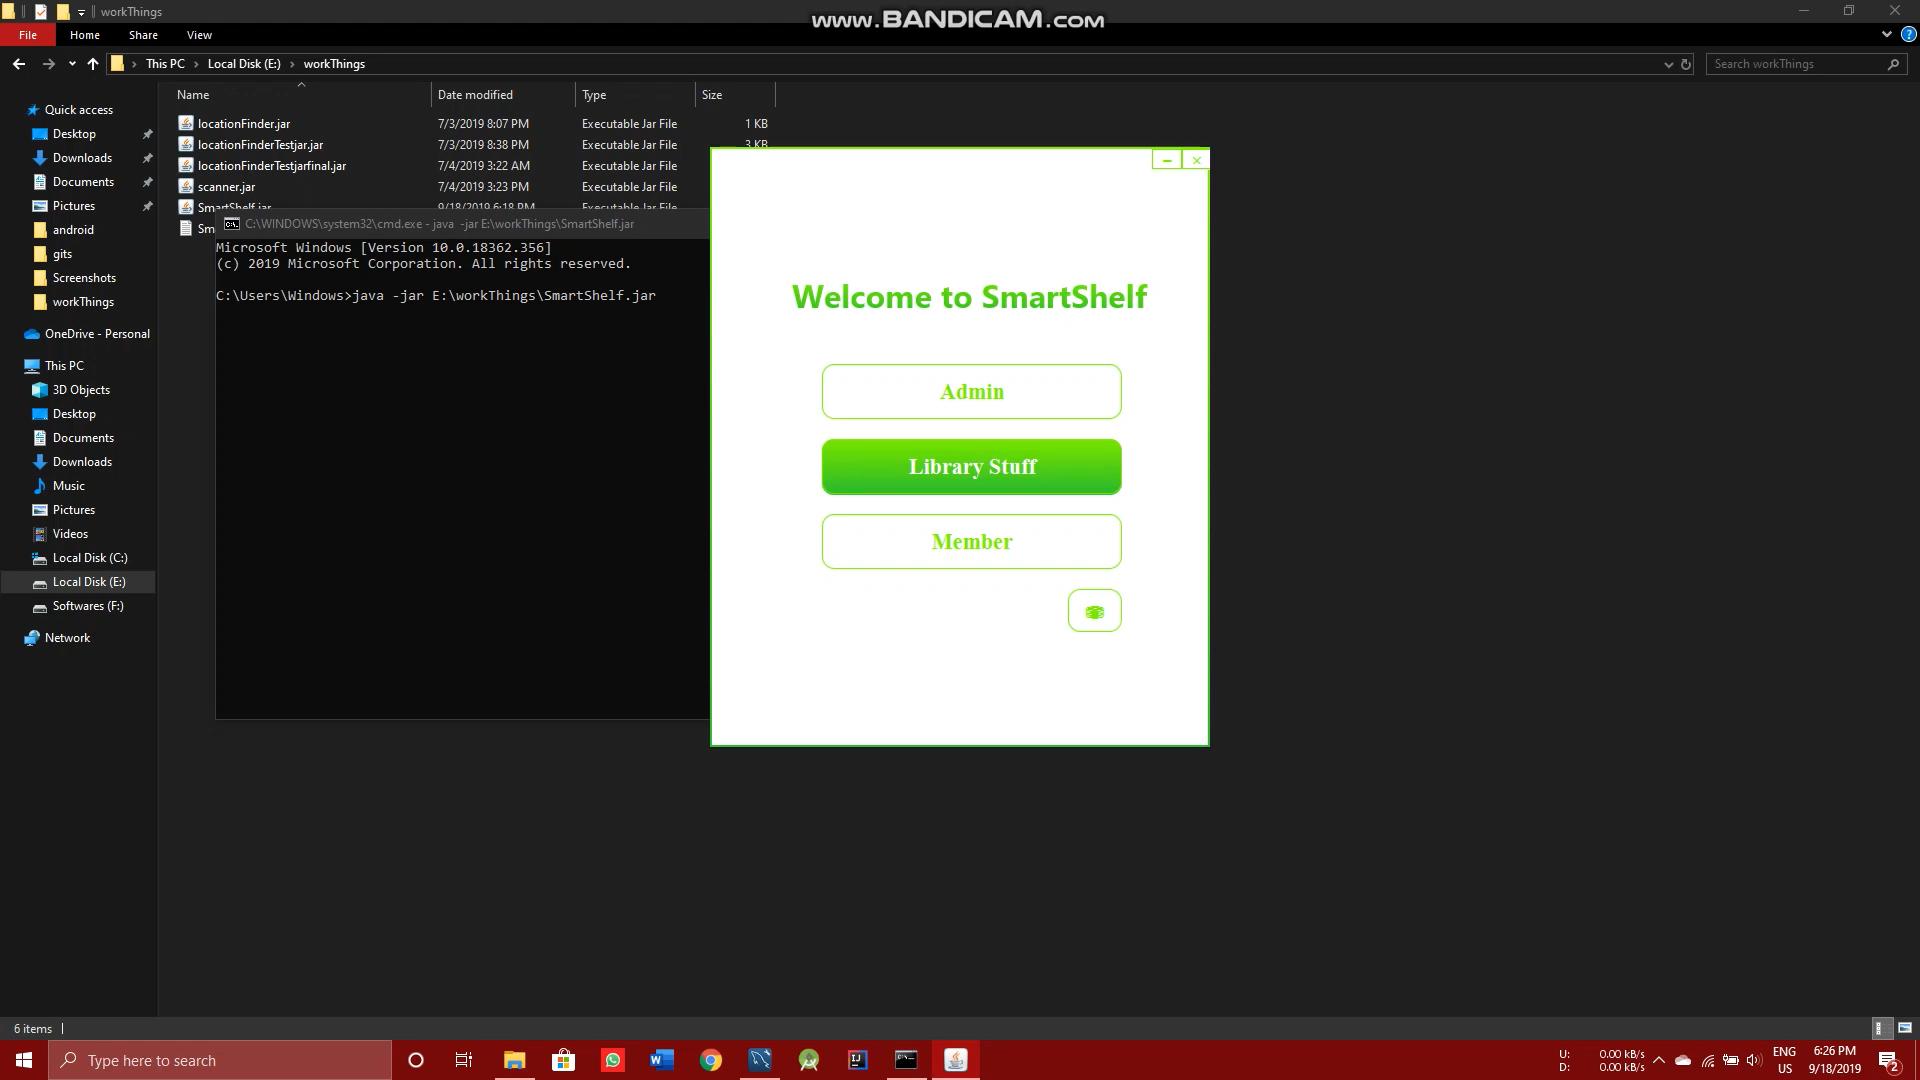The height and width of the screenshot is (1080, 1920).
Task: Open WhatsApp from the taskbar
Action: (612, 1060)
